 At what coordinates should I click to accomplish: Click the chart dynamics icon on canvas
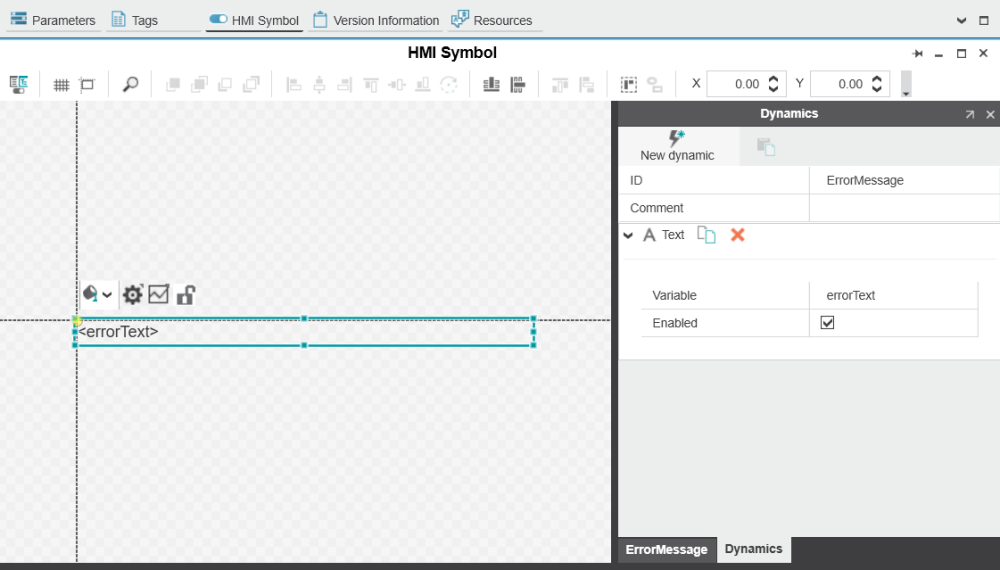[x=159, y=294]
